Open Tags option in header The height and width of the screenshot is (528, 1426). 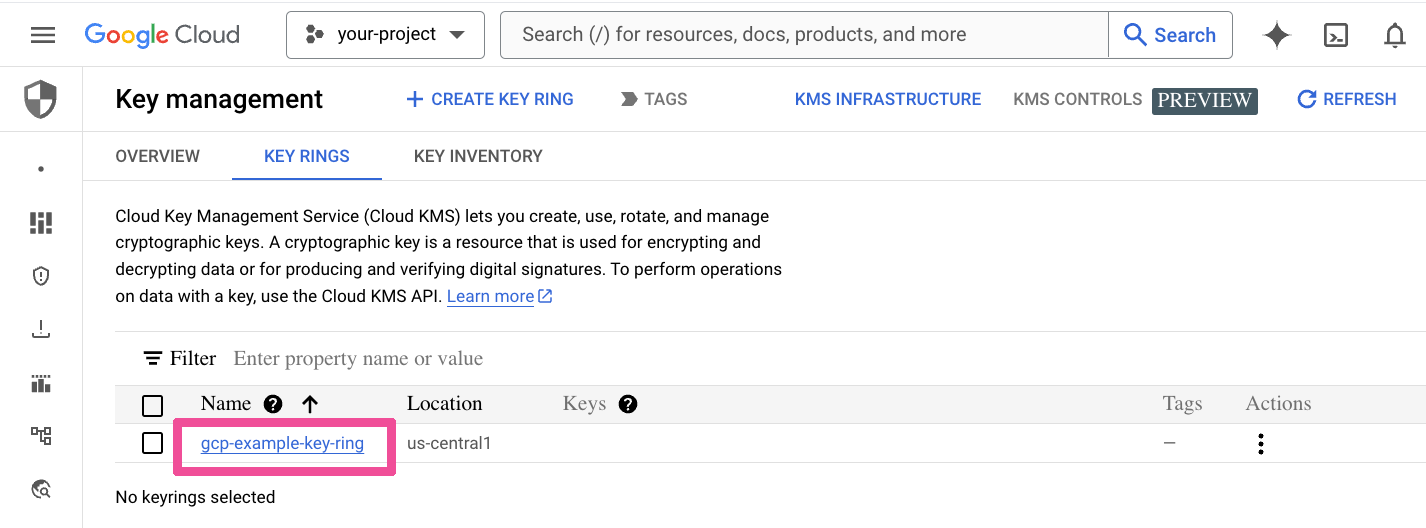pyautogui.click(x=654, y=99)
